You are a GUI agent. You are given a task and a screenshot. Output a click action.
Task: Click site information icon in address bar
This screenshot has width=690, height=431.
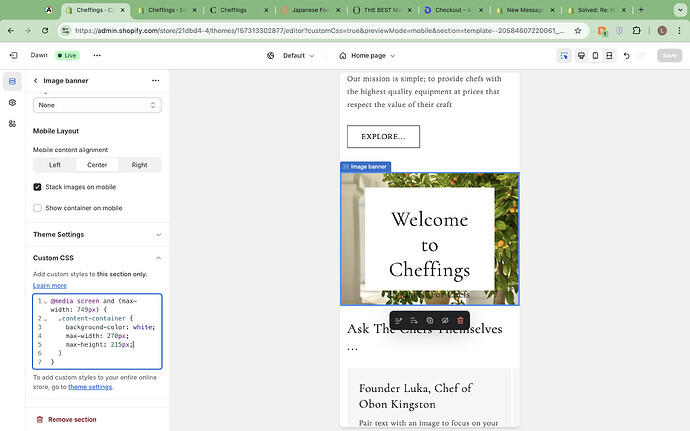66,30
